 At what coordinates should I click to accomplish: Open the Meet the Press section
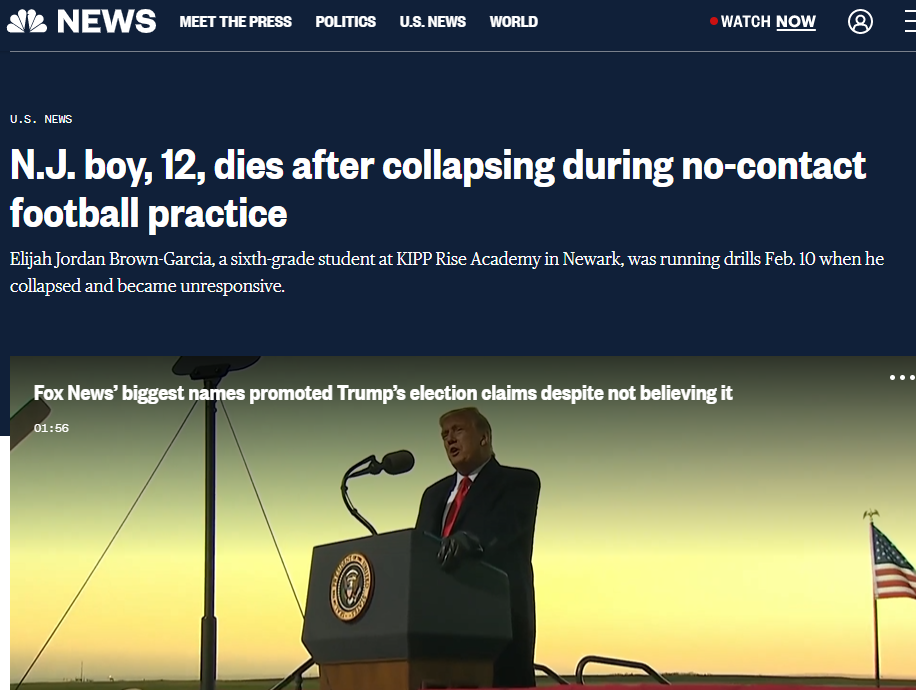coord(235,22)
